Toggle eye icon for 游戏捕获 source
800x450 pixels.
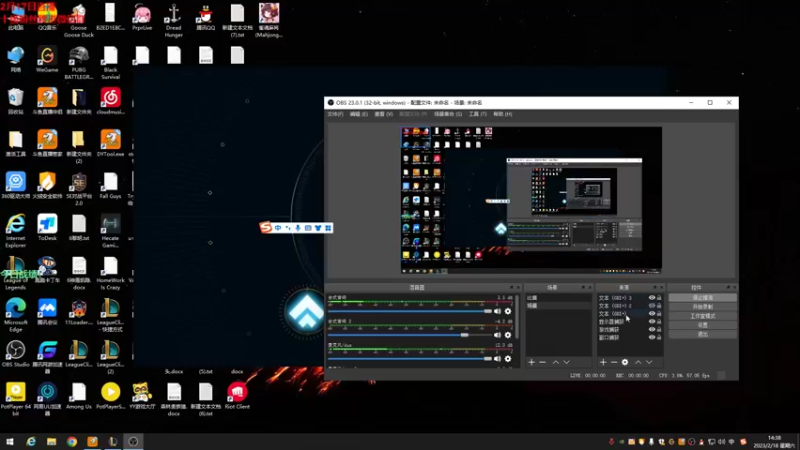652,330
